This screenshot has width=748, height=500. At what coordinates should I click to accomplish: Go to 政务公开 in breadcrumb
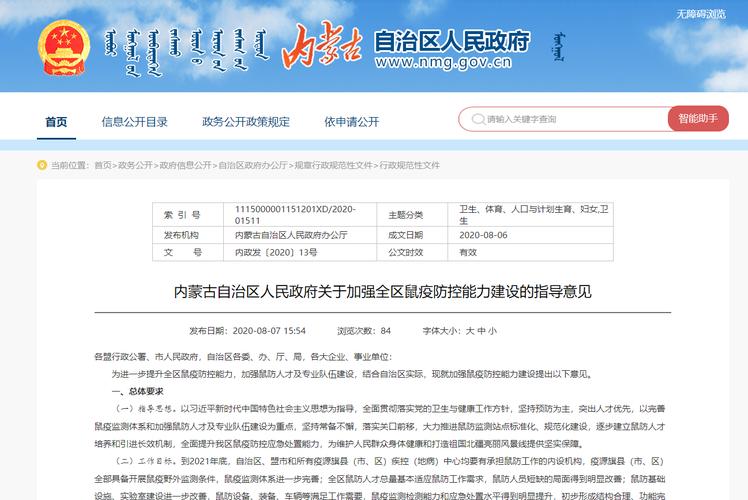(x=135, y=166)
